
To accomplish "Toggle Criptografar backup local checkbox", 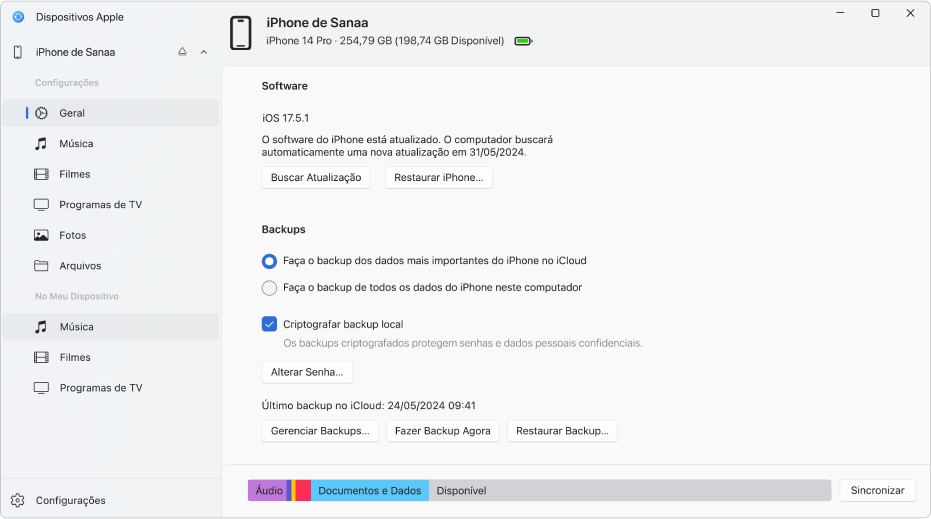I will (269, 324).
